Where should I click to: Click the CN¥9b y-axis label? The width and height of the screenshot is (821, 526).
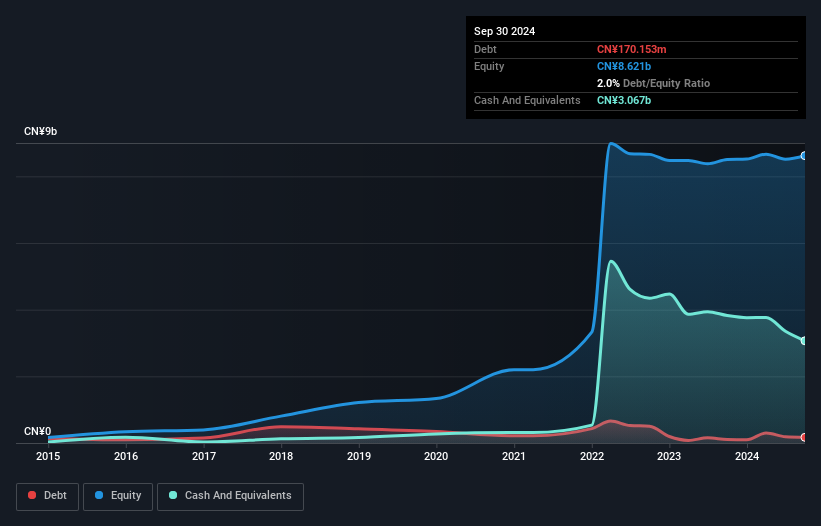pos(40,131)
